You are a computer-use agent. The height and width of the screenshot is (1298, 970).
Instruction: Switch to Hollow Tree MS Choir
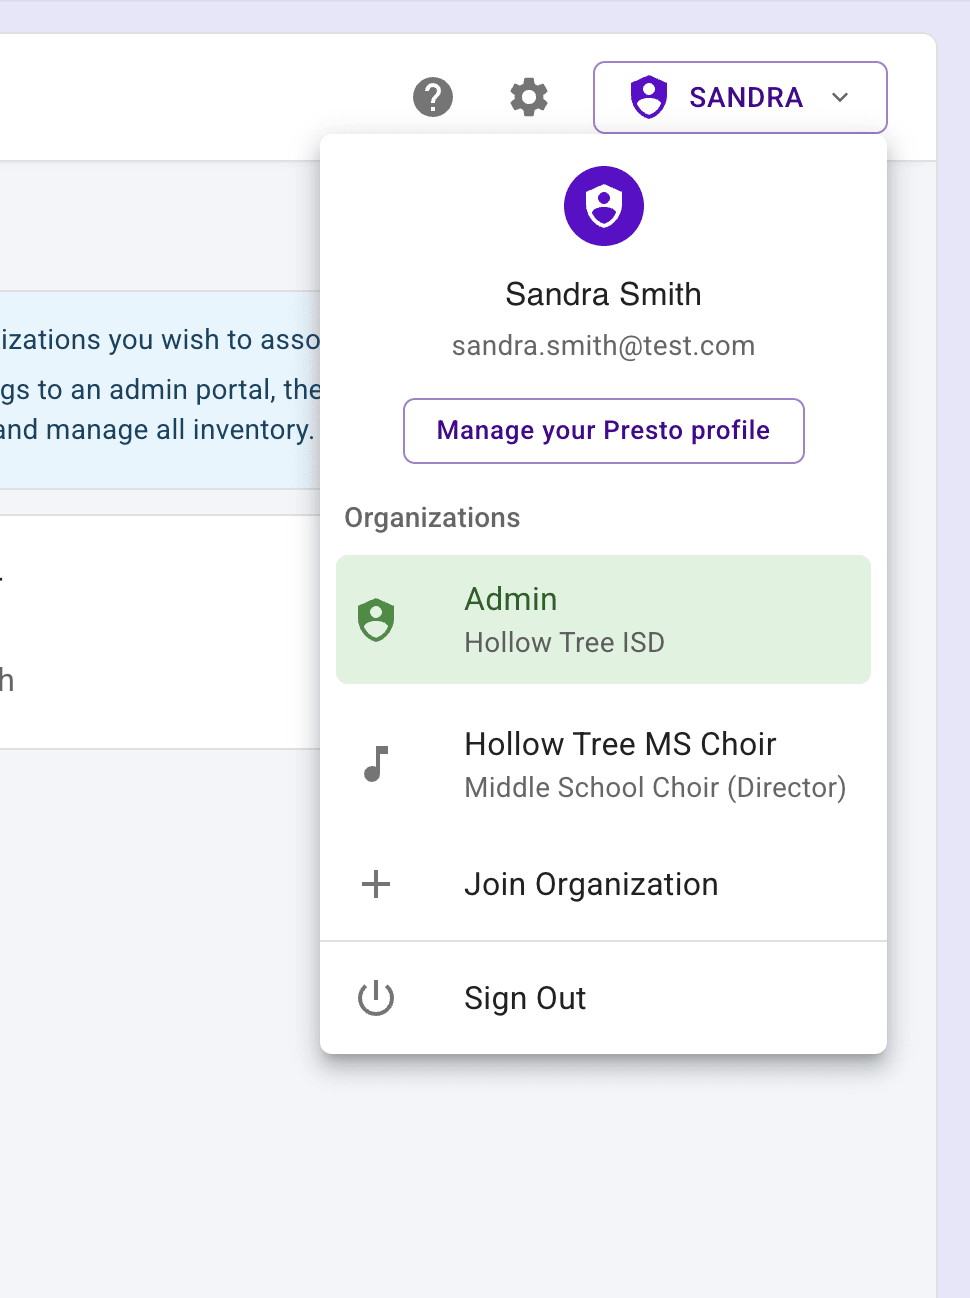(620, 744)
